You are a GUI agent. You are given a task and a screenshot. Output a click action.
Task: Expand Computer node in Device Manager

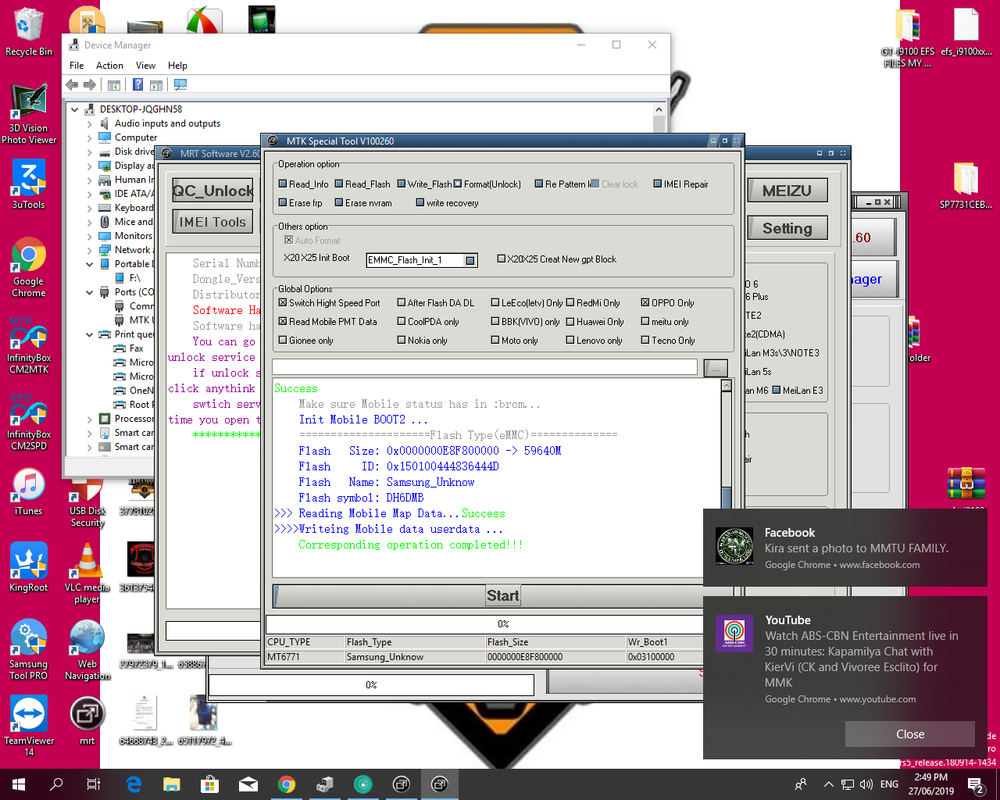tap(89, 138)
